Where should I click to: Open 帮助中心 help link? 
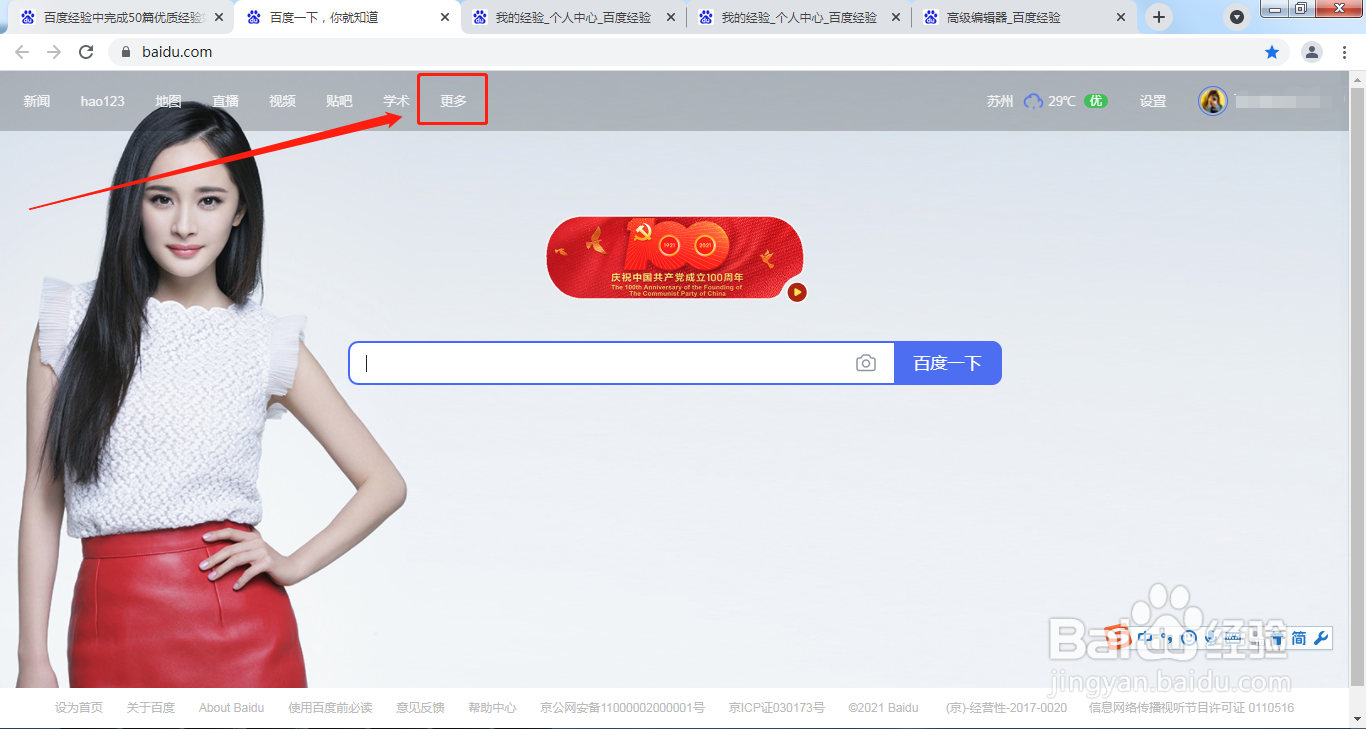coord(492,708)
